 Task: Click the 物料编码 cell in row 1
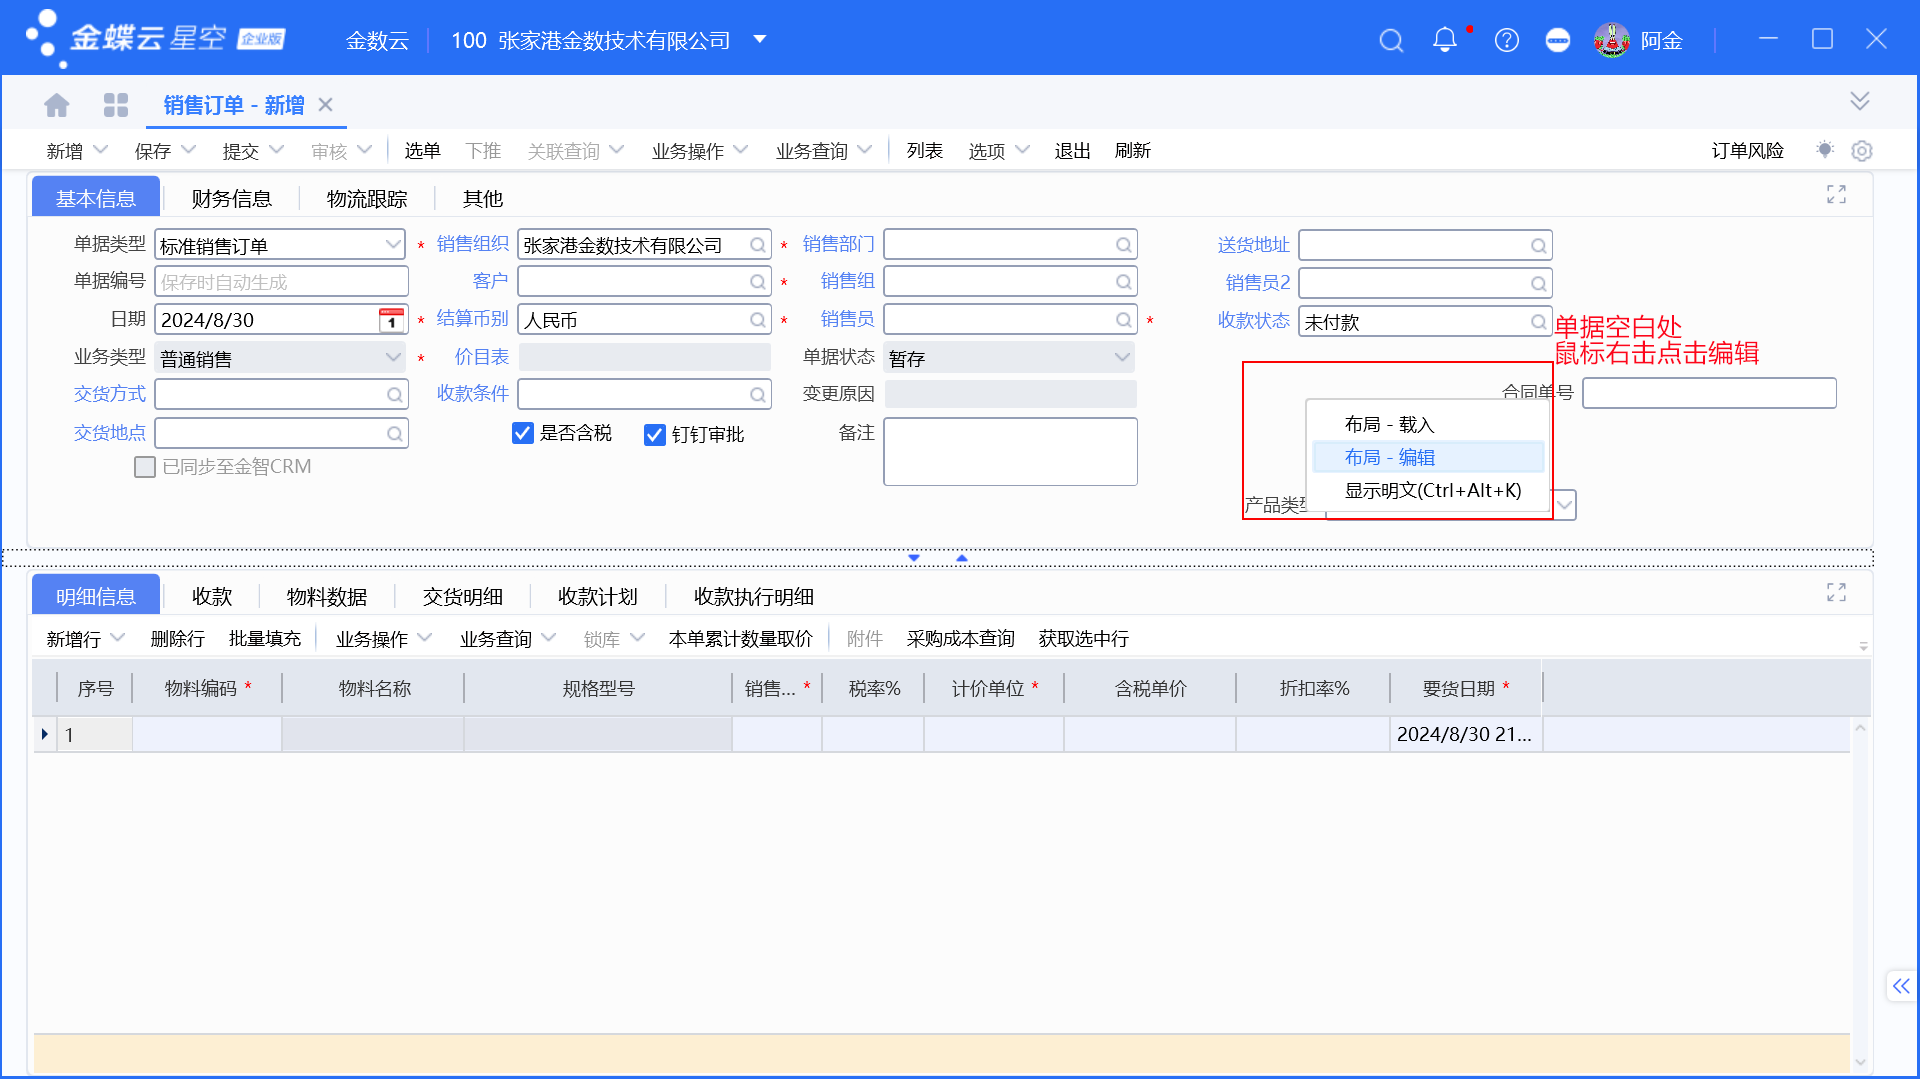[x=207, y=735]
